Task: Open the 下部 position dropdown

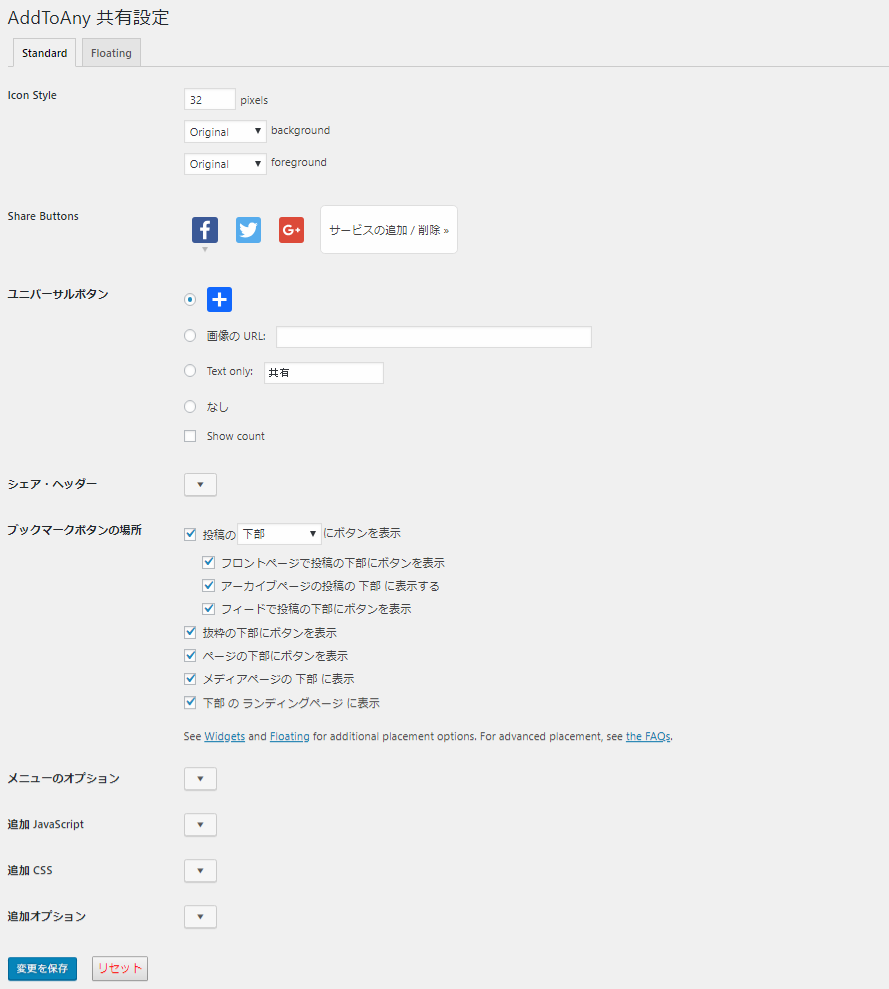Action: pyautogui.click(x=279, y=534)
